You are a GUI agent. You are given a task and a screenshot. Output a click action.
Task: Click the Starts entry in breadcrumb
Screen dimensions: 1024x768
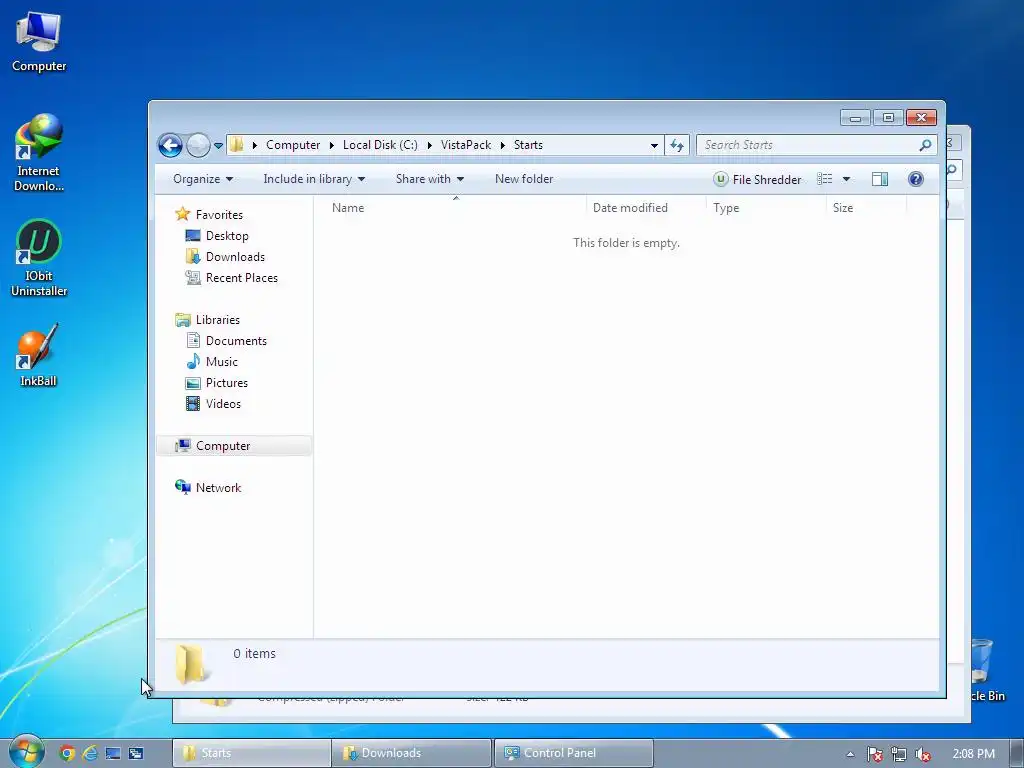[528, 145]
